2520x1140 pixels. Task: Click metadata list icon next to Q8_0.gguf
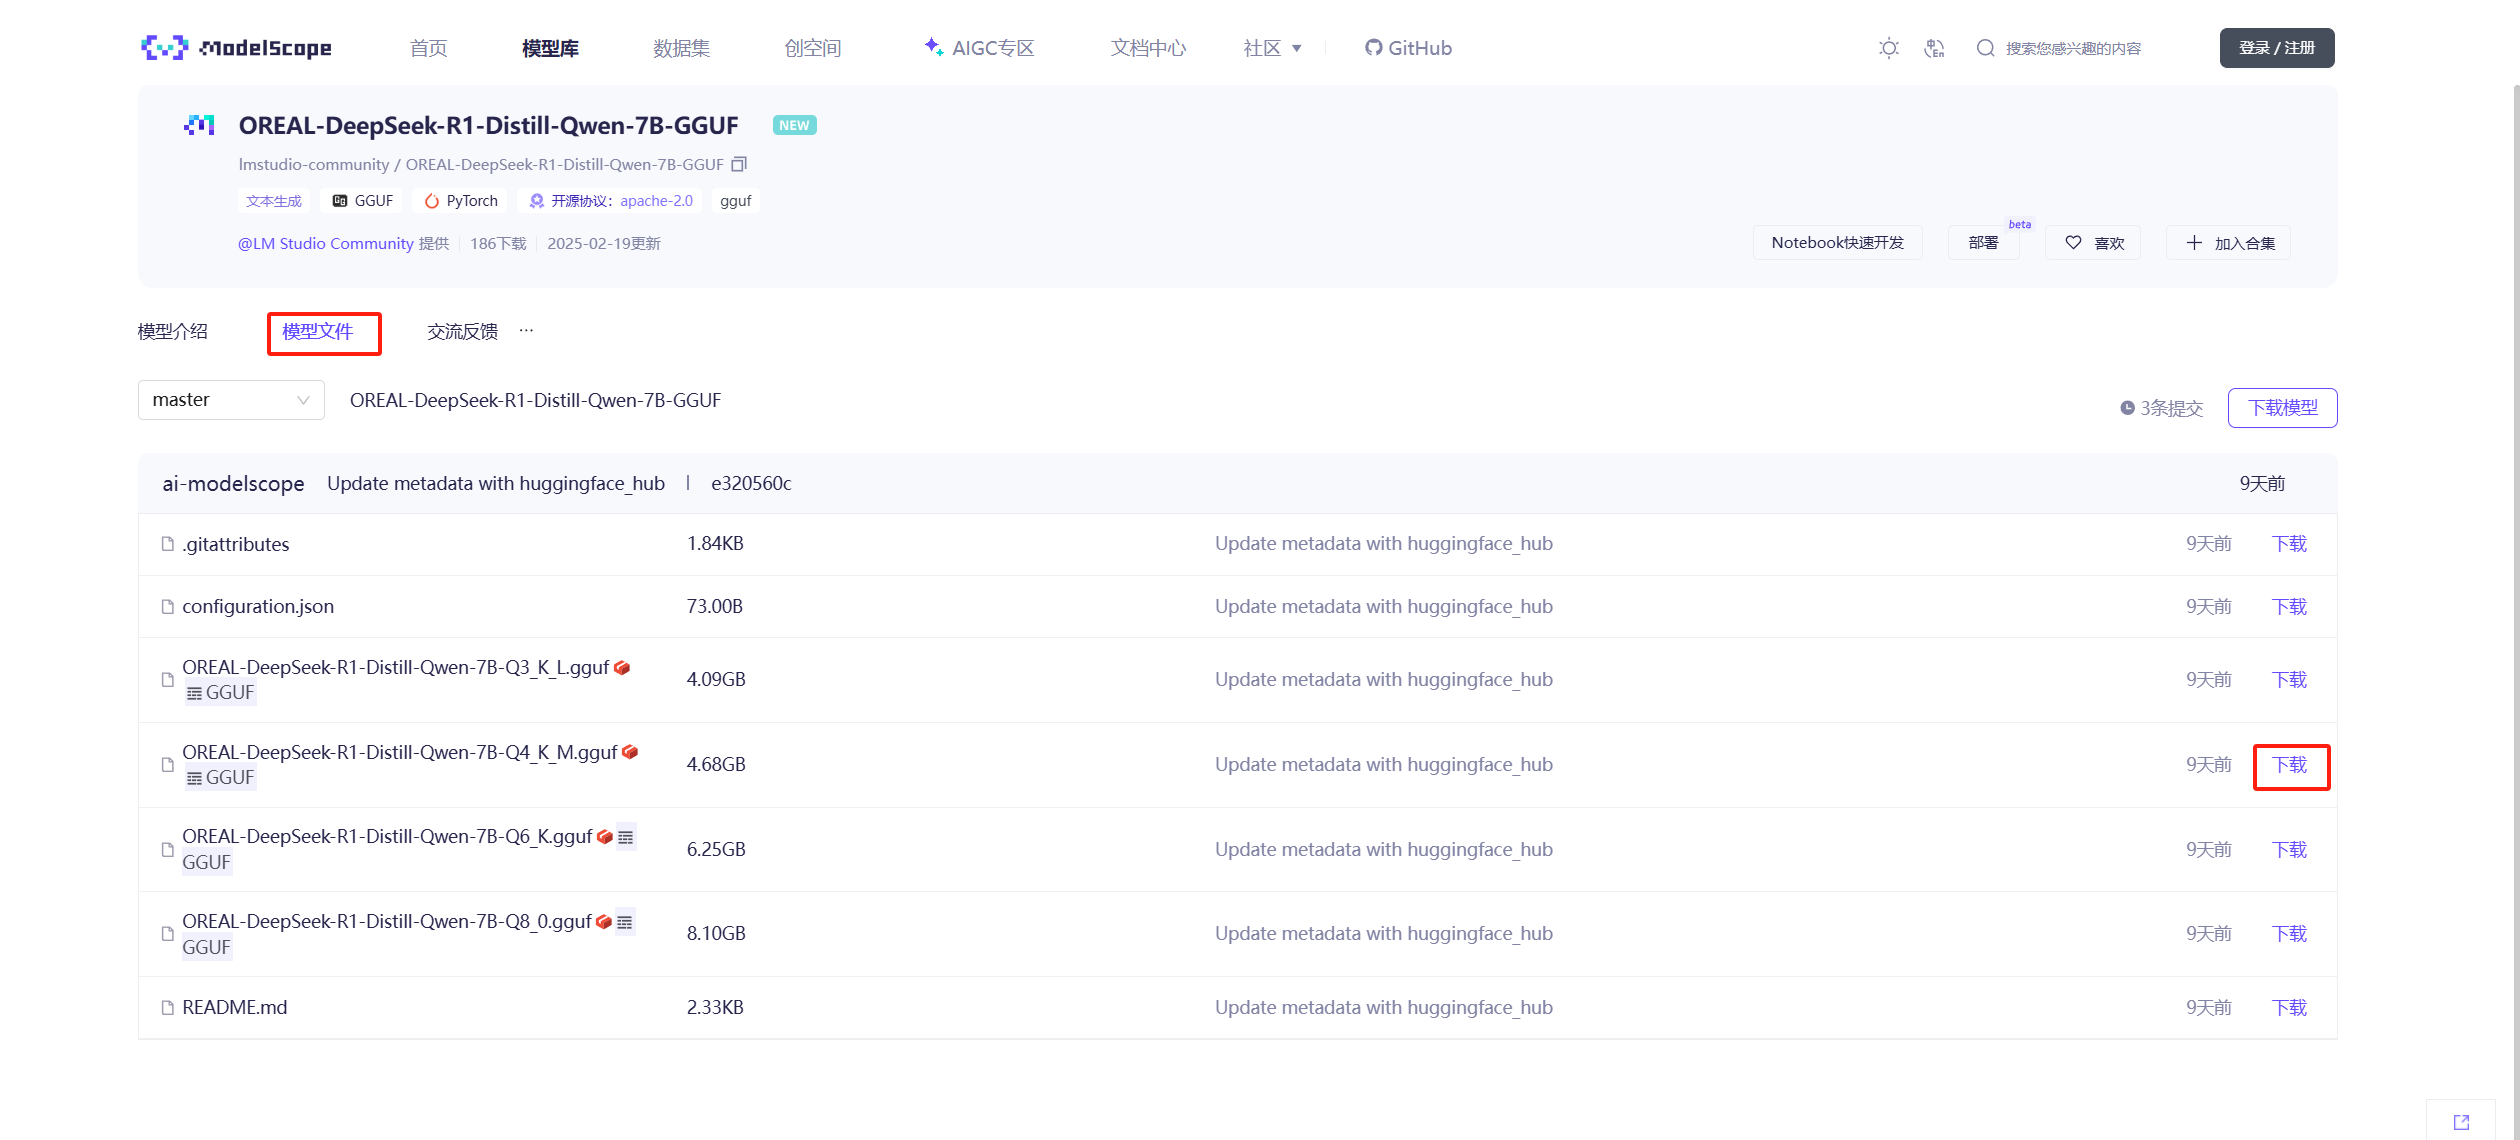pyautogui.click(x=625, y=922)
